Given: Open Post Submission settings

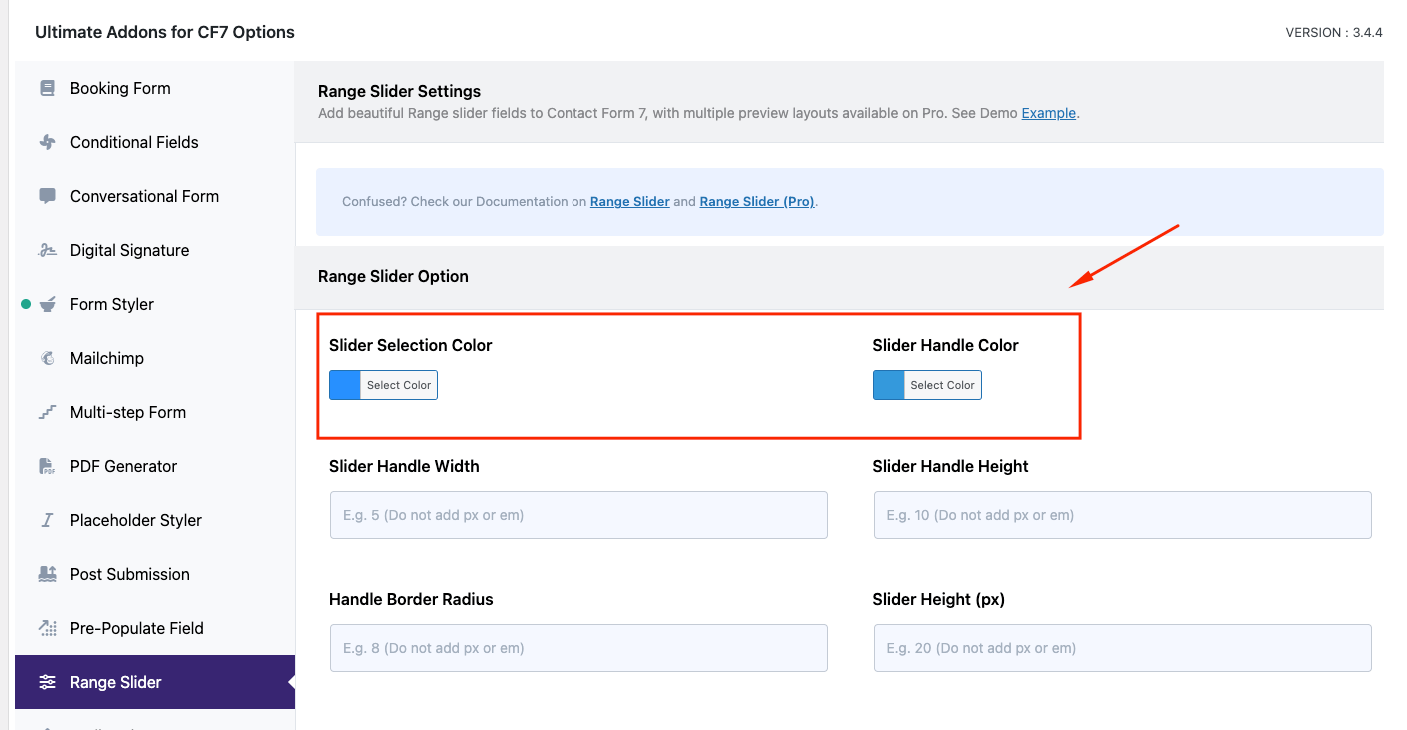Looking at the screenshot, I should pyautogui.click(x=155, y=574).
